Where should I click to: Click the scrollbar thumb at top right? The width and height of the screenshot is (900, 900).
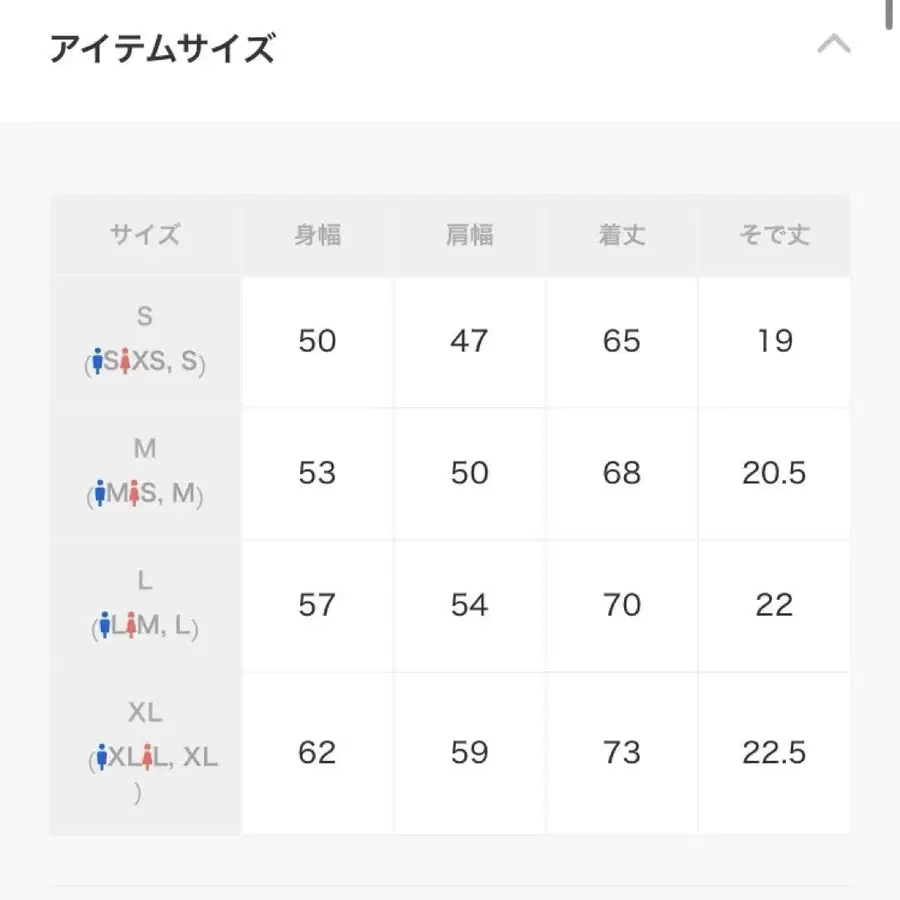coord(888,15)
